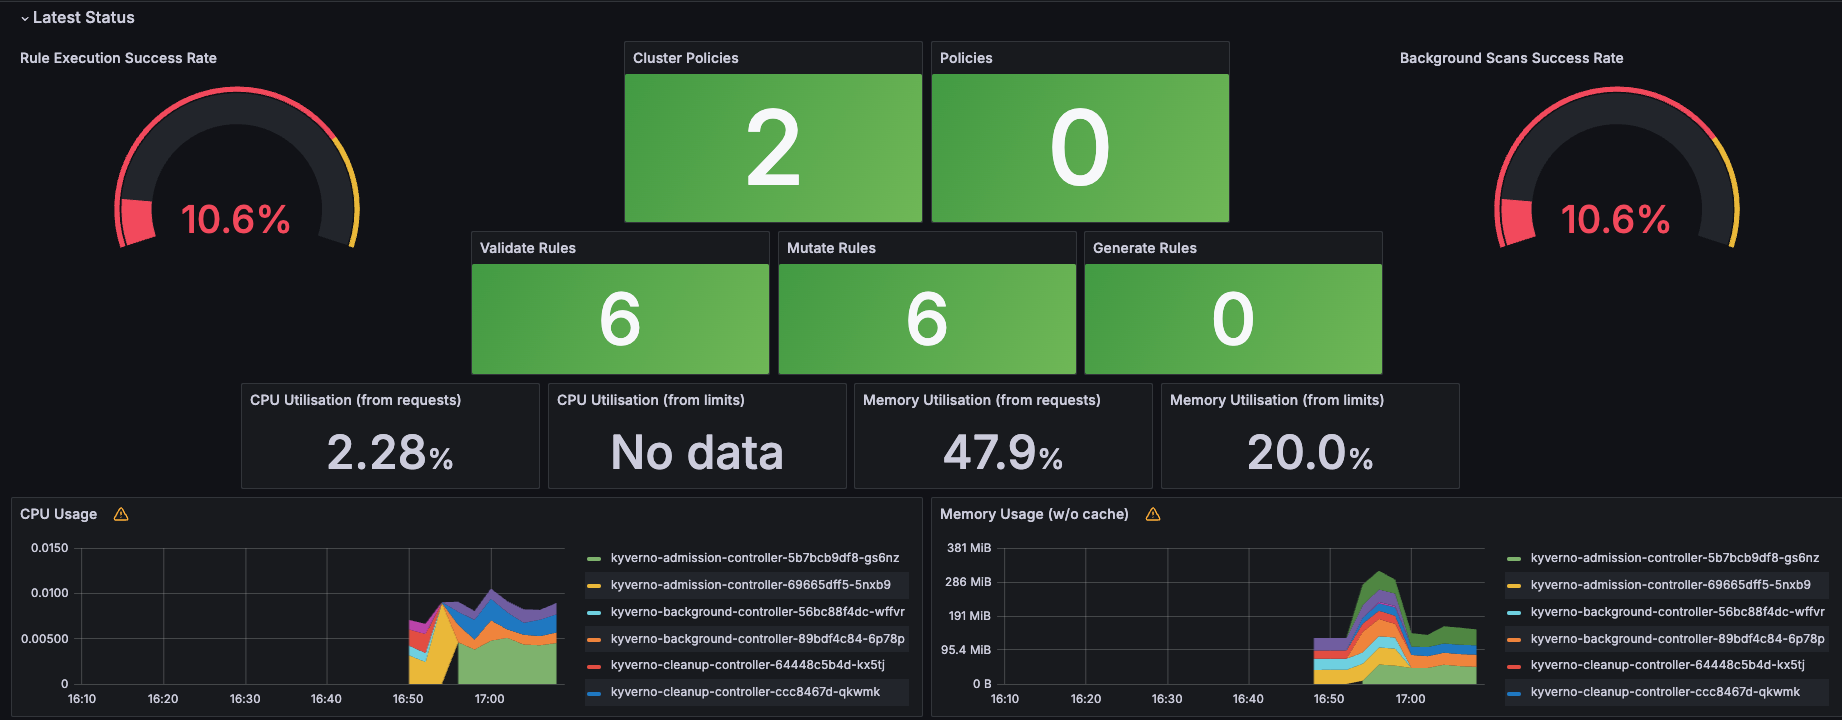Viewport: 1842px width, 720px height.
Task: Toggle kyverno-background-controller-89bdf4c84-6p78p in Memory Usage legend
Action: pos(1678,639)
